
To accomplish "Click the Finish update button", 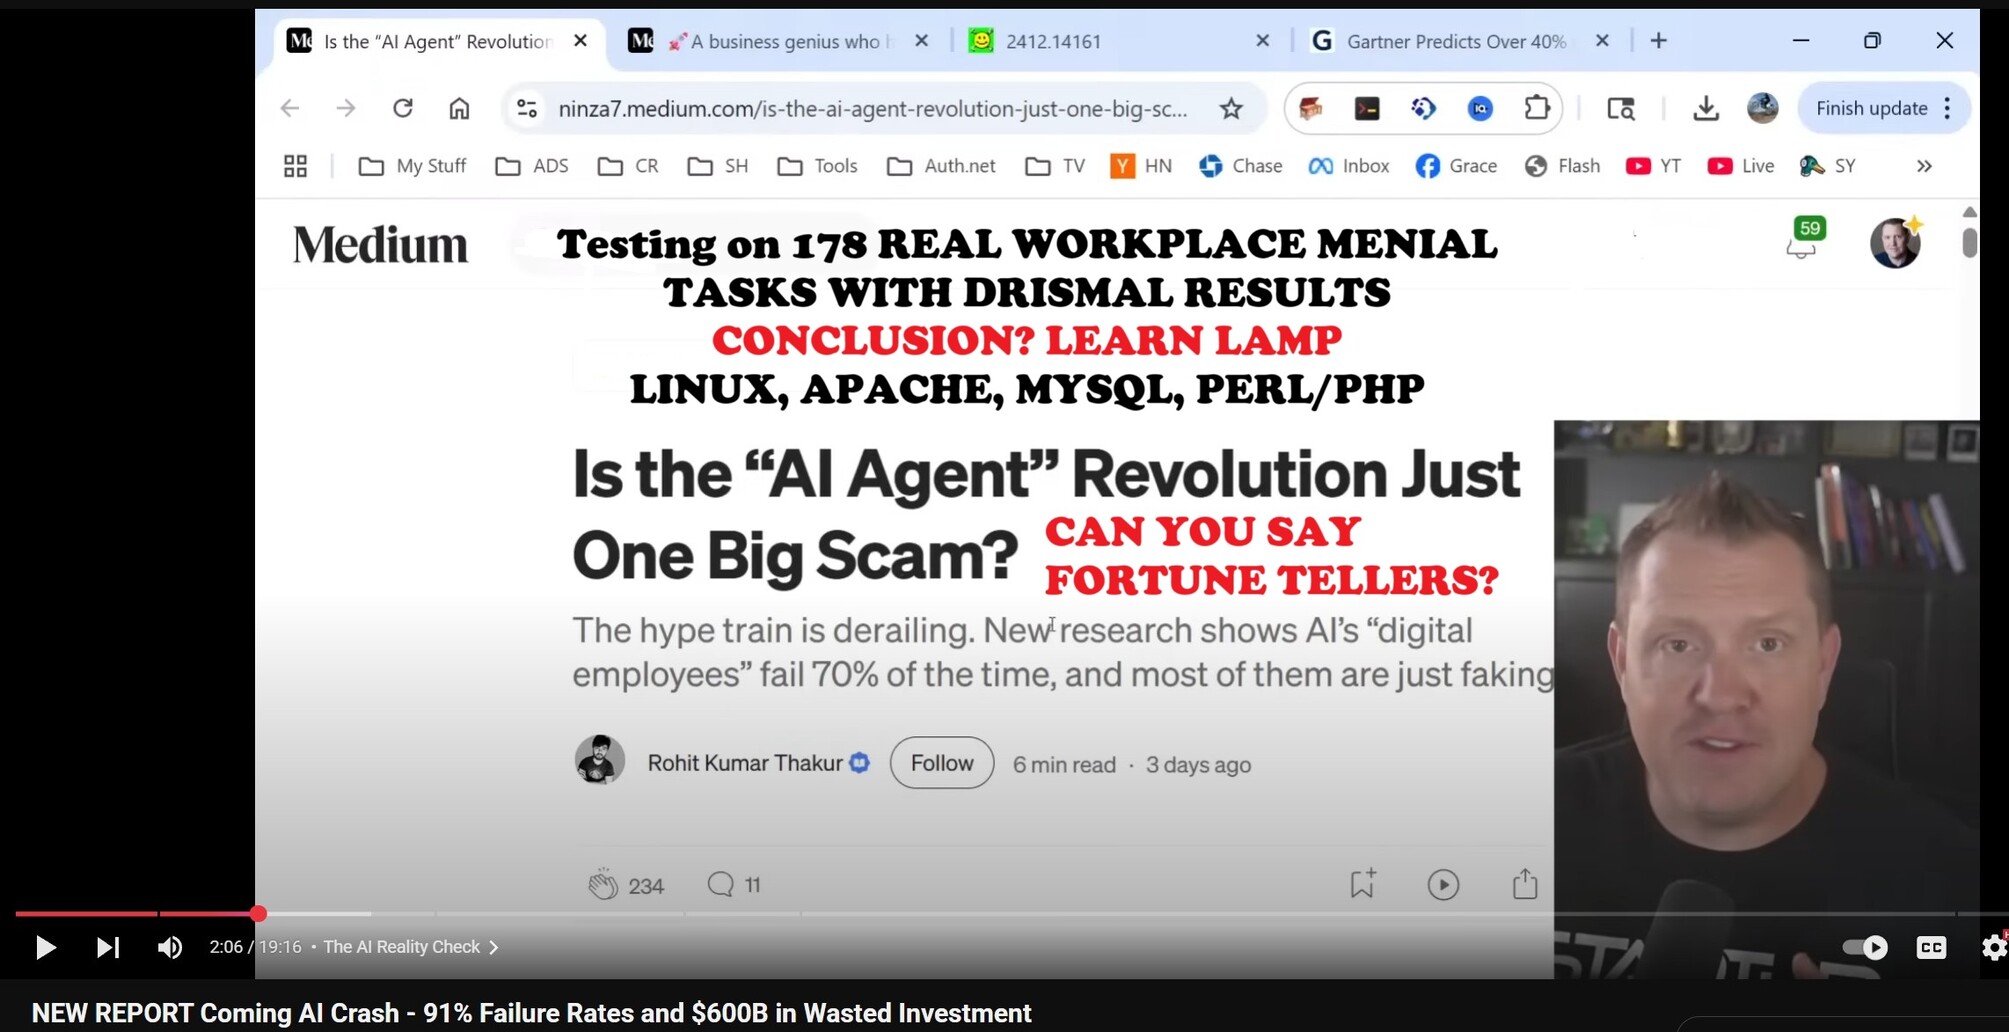I will coord(1871,108).
